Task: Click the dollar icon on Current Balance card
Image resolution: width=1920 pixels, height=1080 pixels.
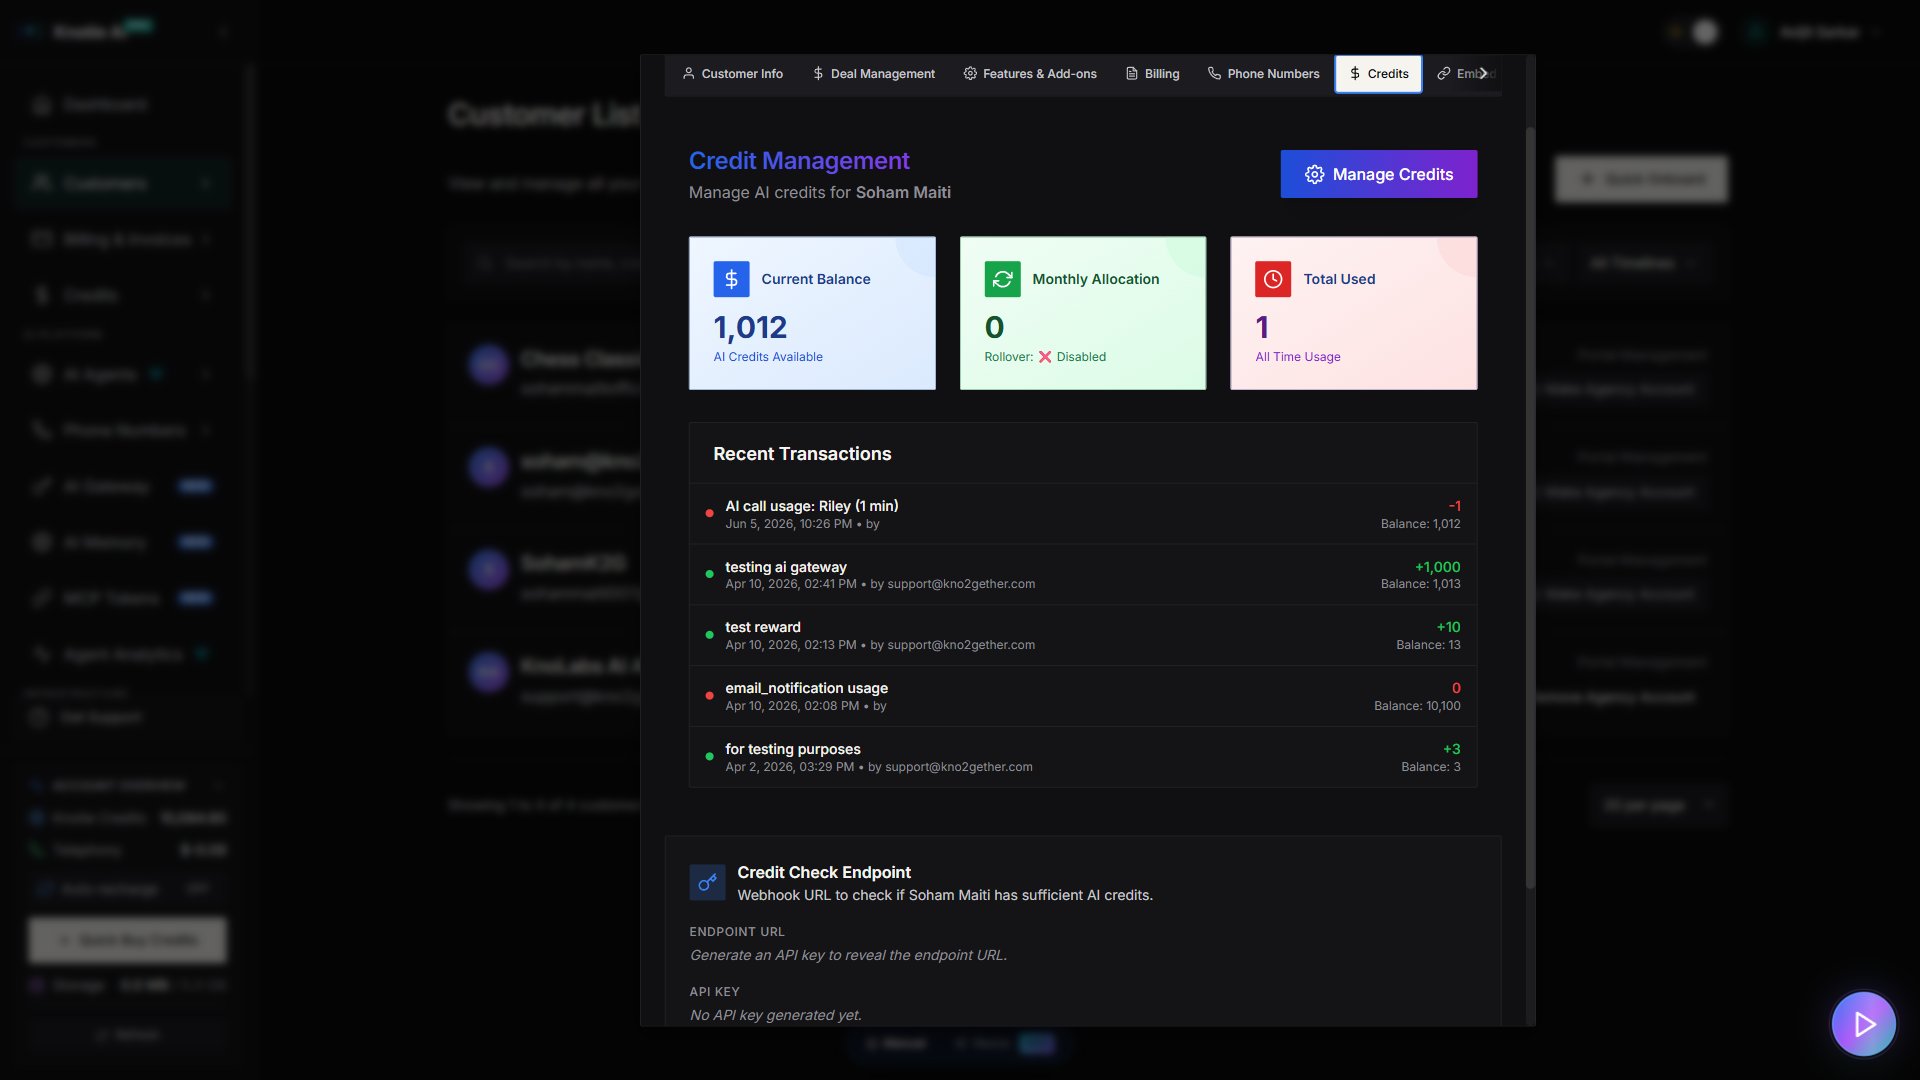Action: tap(731, 279)
